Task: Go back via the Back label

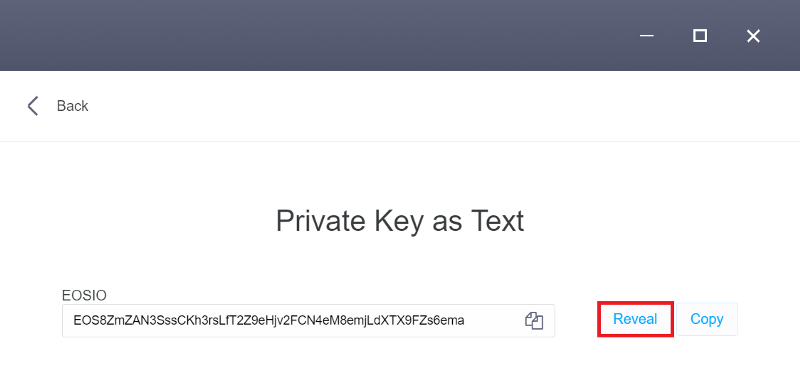Action: [72, 106]
